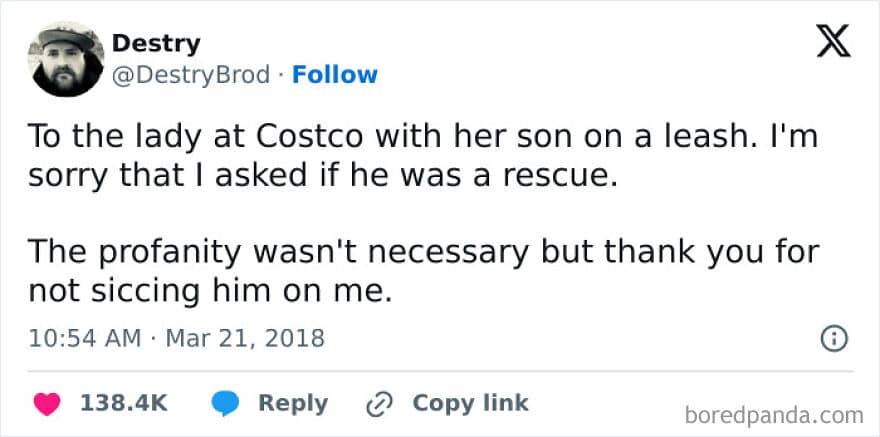Click the blue reply speech bubble icon

click(x=226, y=403)
